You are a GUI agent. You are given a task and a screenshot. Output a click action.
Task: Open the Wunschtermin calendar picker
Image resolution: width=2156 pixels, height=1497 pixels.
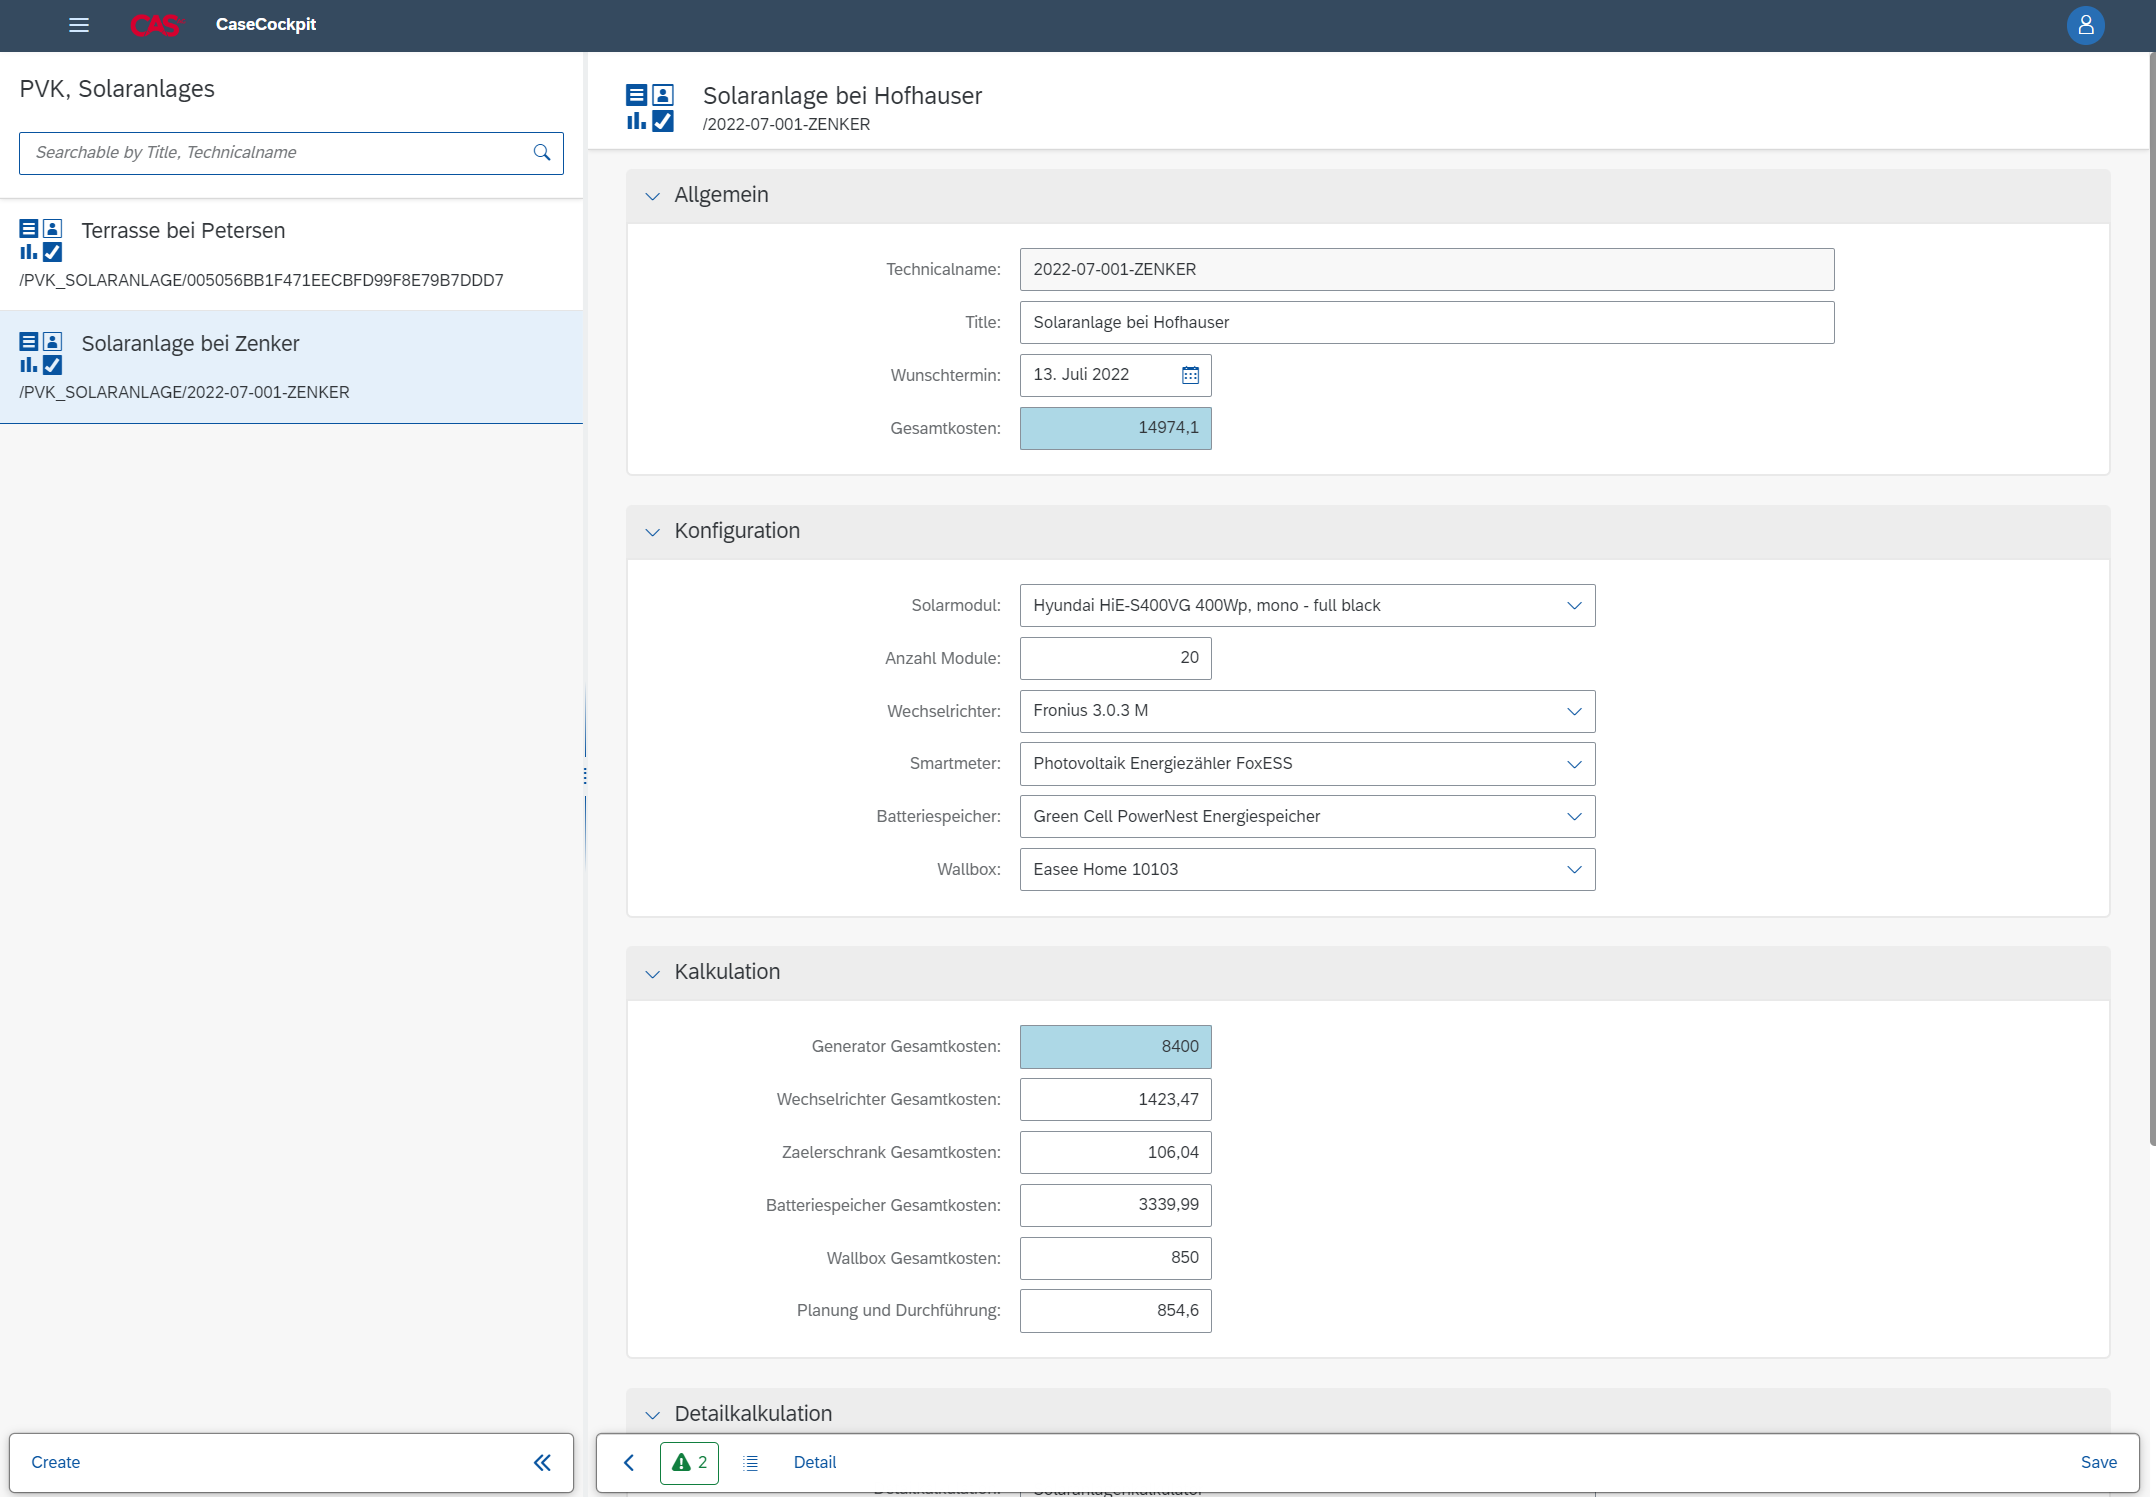pos(1190,375)
